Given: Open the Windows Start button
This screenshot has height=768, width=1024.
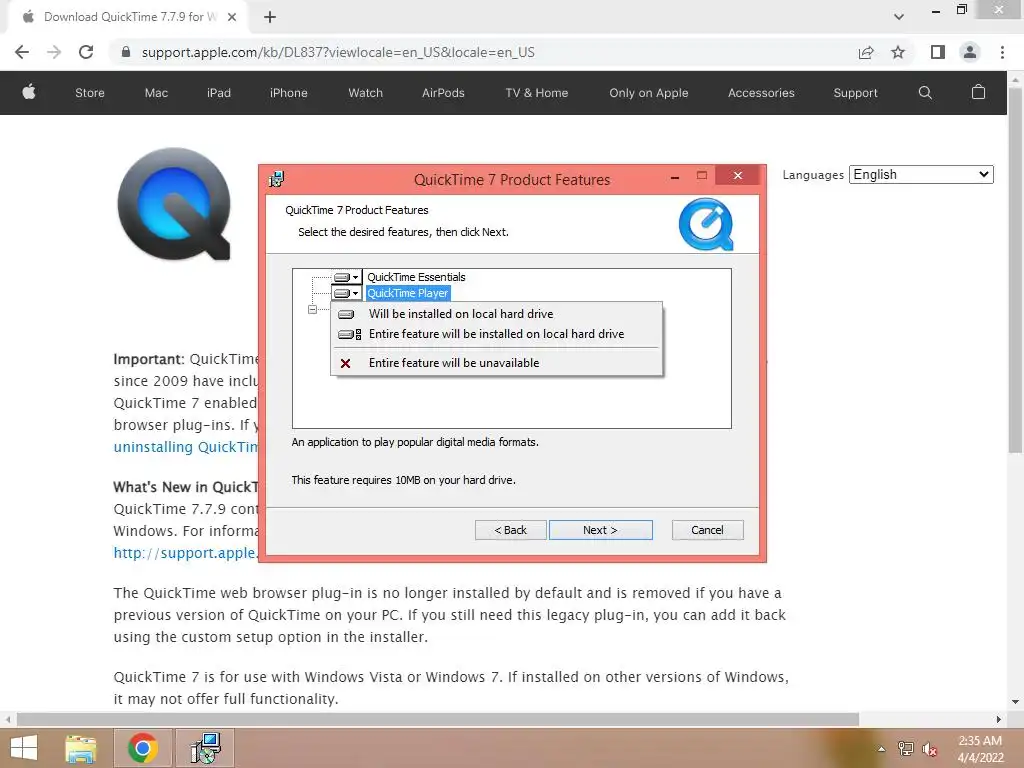Looking at the screenshot, I should tap(24, 748).
